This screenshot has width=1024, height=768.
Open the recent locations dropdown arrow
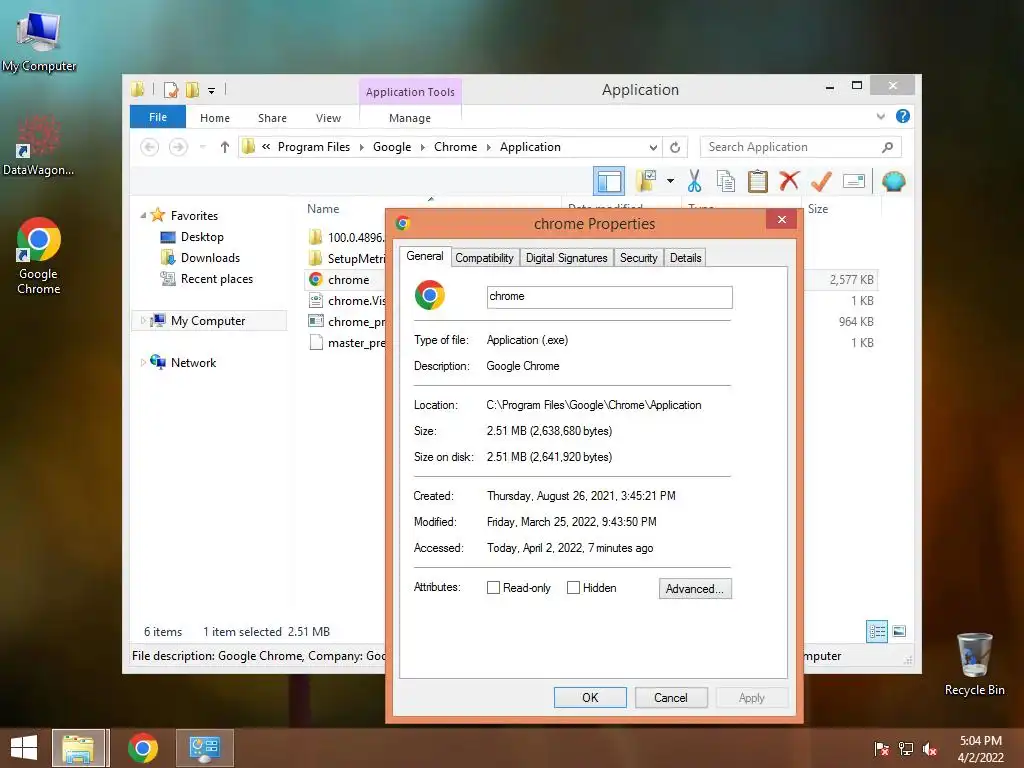pos(203,147)
